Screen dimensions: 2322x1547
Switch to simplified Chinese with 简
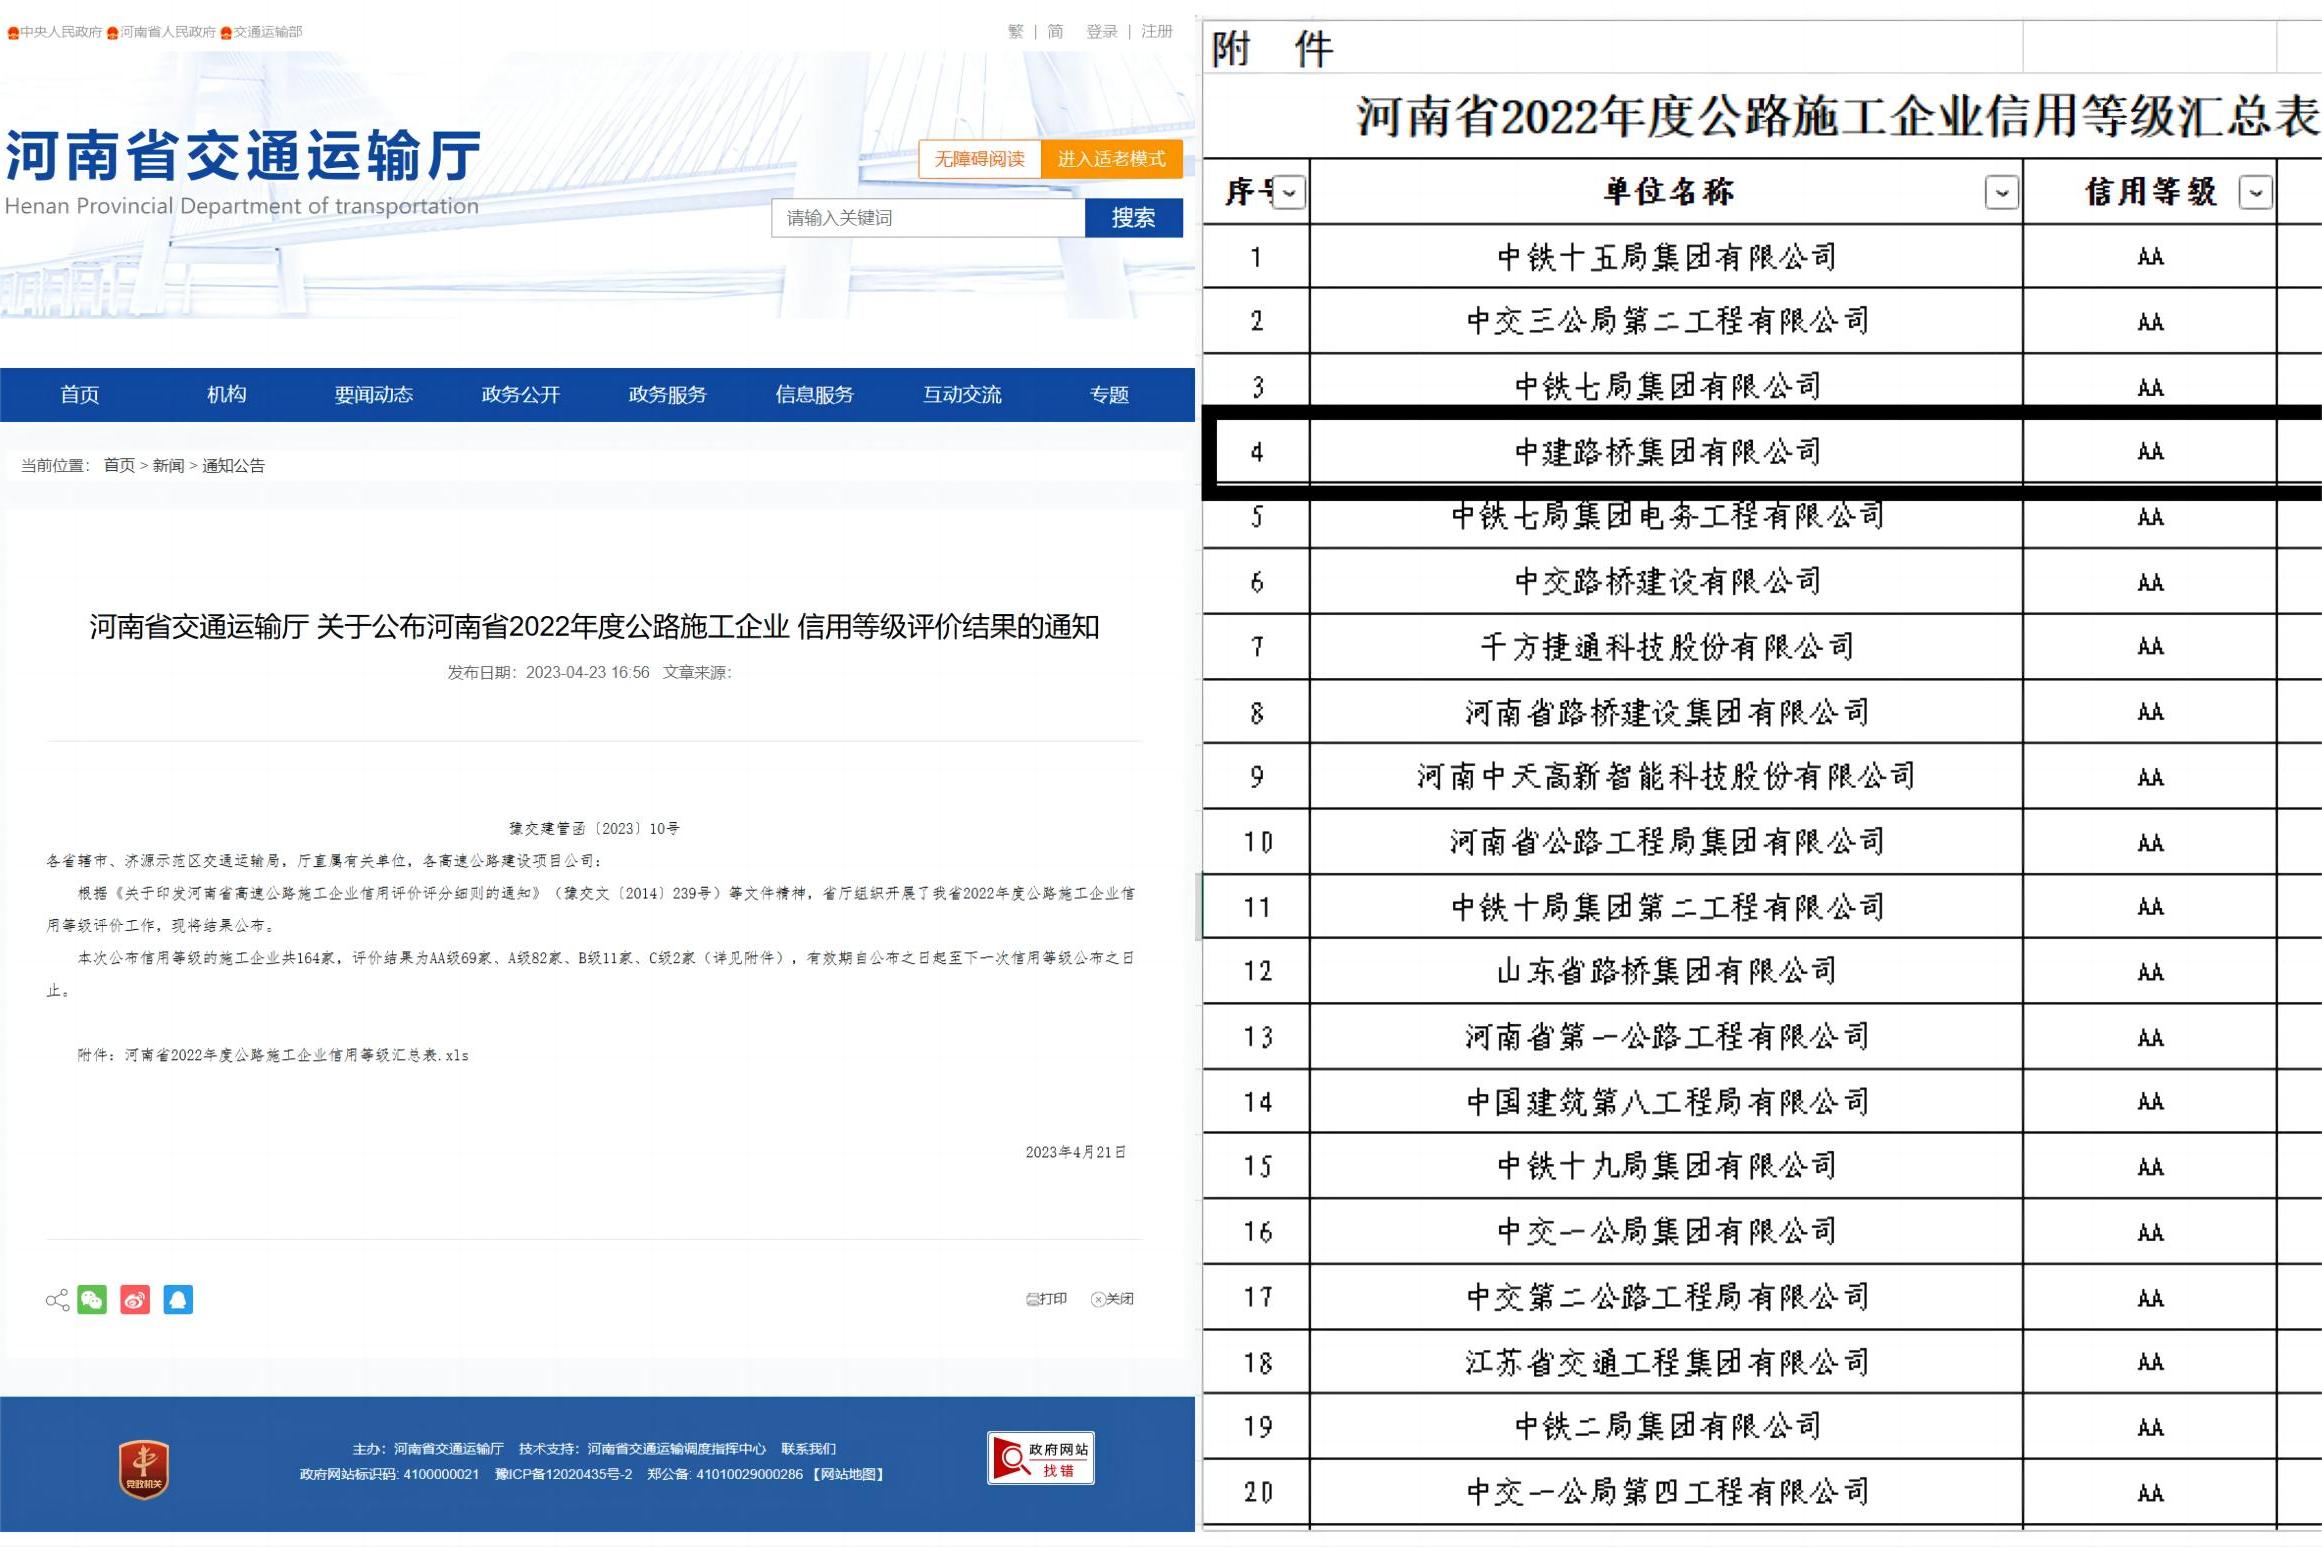[x=1055, y=32]
